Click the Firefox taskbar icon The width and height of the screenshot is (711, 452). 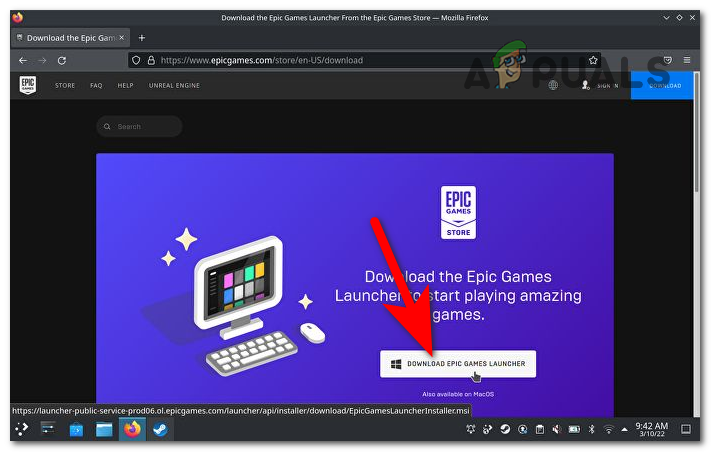132,429
